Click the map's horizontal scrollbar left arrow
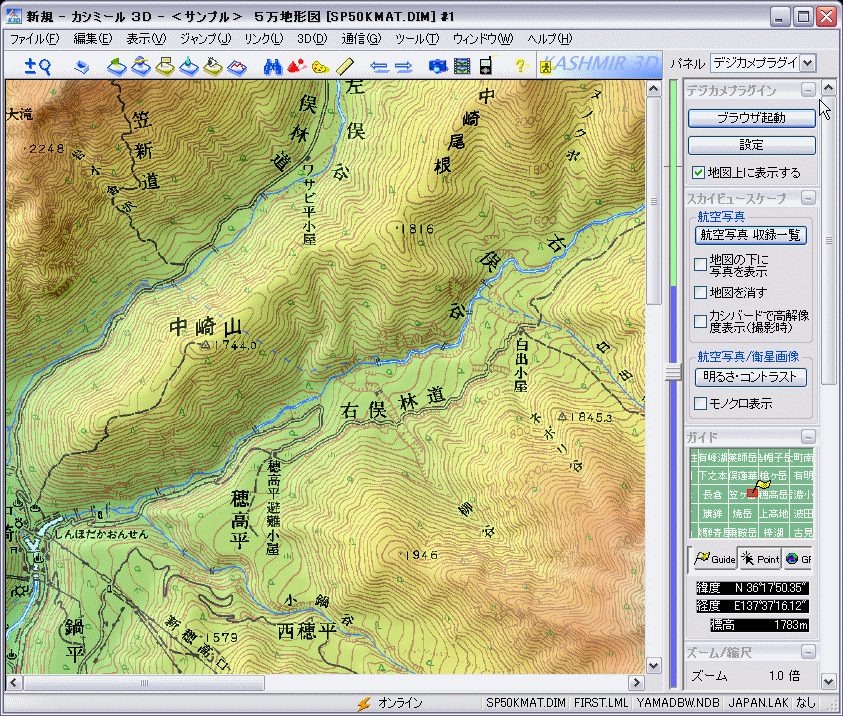Screen dimensions: 843x716 [x=14, y=683]
